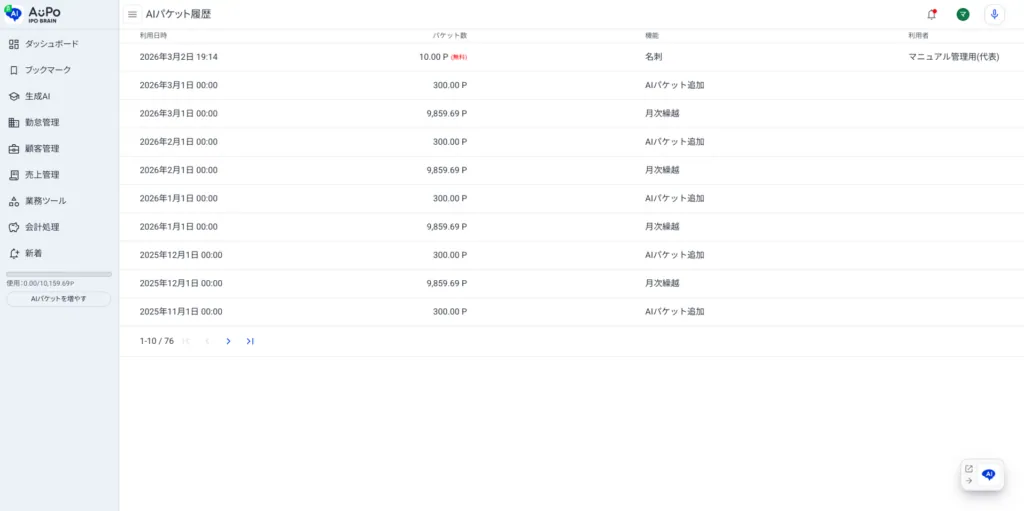Jump to last page of history
The width and height of the screenshot is (1024, 511).
(x=250, y=341)
